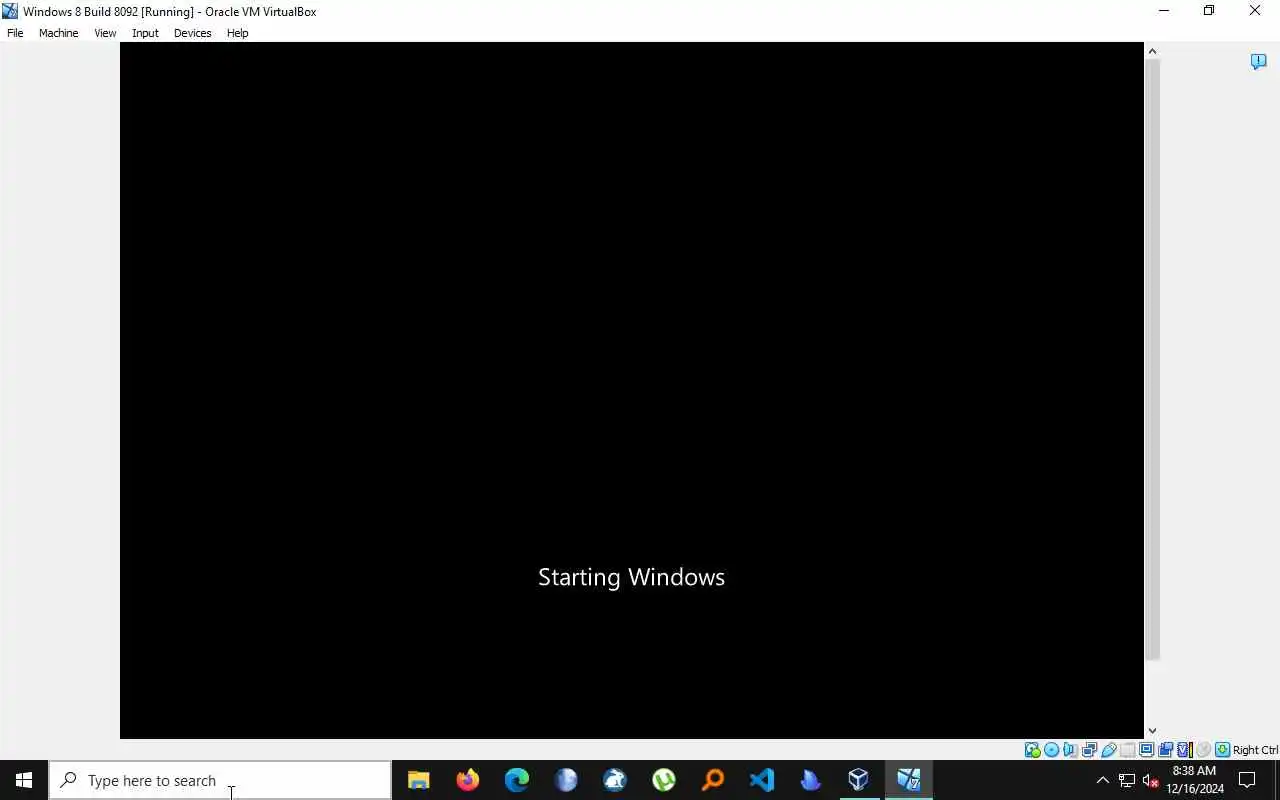Open the clock showing 8:38 AM
Image resolution: width=1280 pixels, height=800 pixels.
[x=1194, y=780]
